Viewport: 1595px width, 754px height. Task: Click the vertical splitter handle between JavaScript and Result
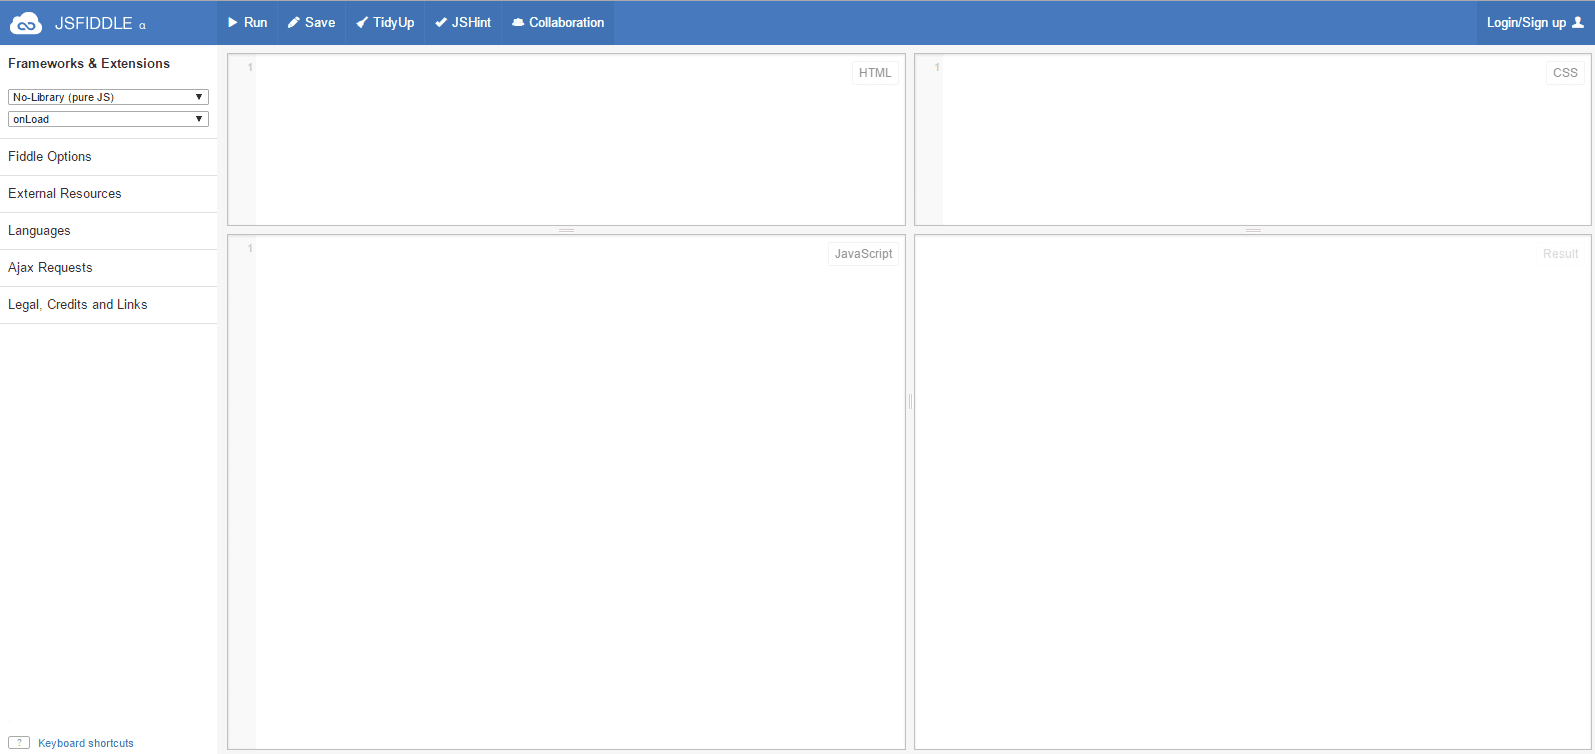pyautogui.click(x=910, y=401)
